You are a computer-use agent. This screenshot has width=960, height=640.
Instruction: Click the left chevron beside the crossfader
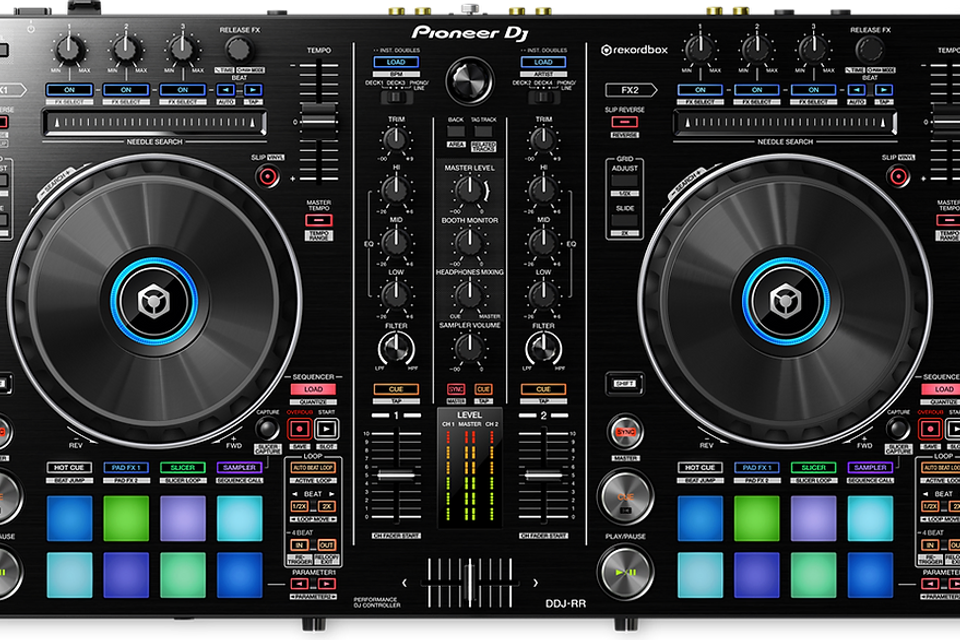pos(404,583)
